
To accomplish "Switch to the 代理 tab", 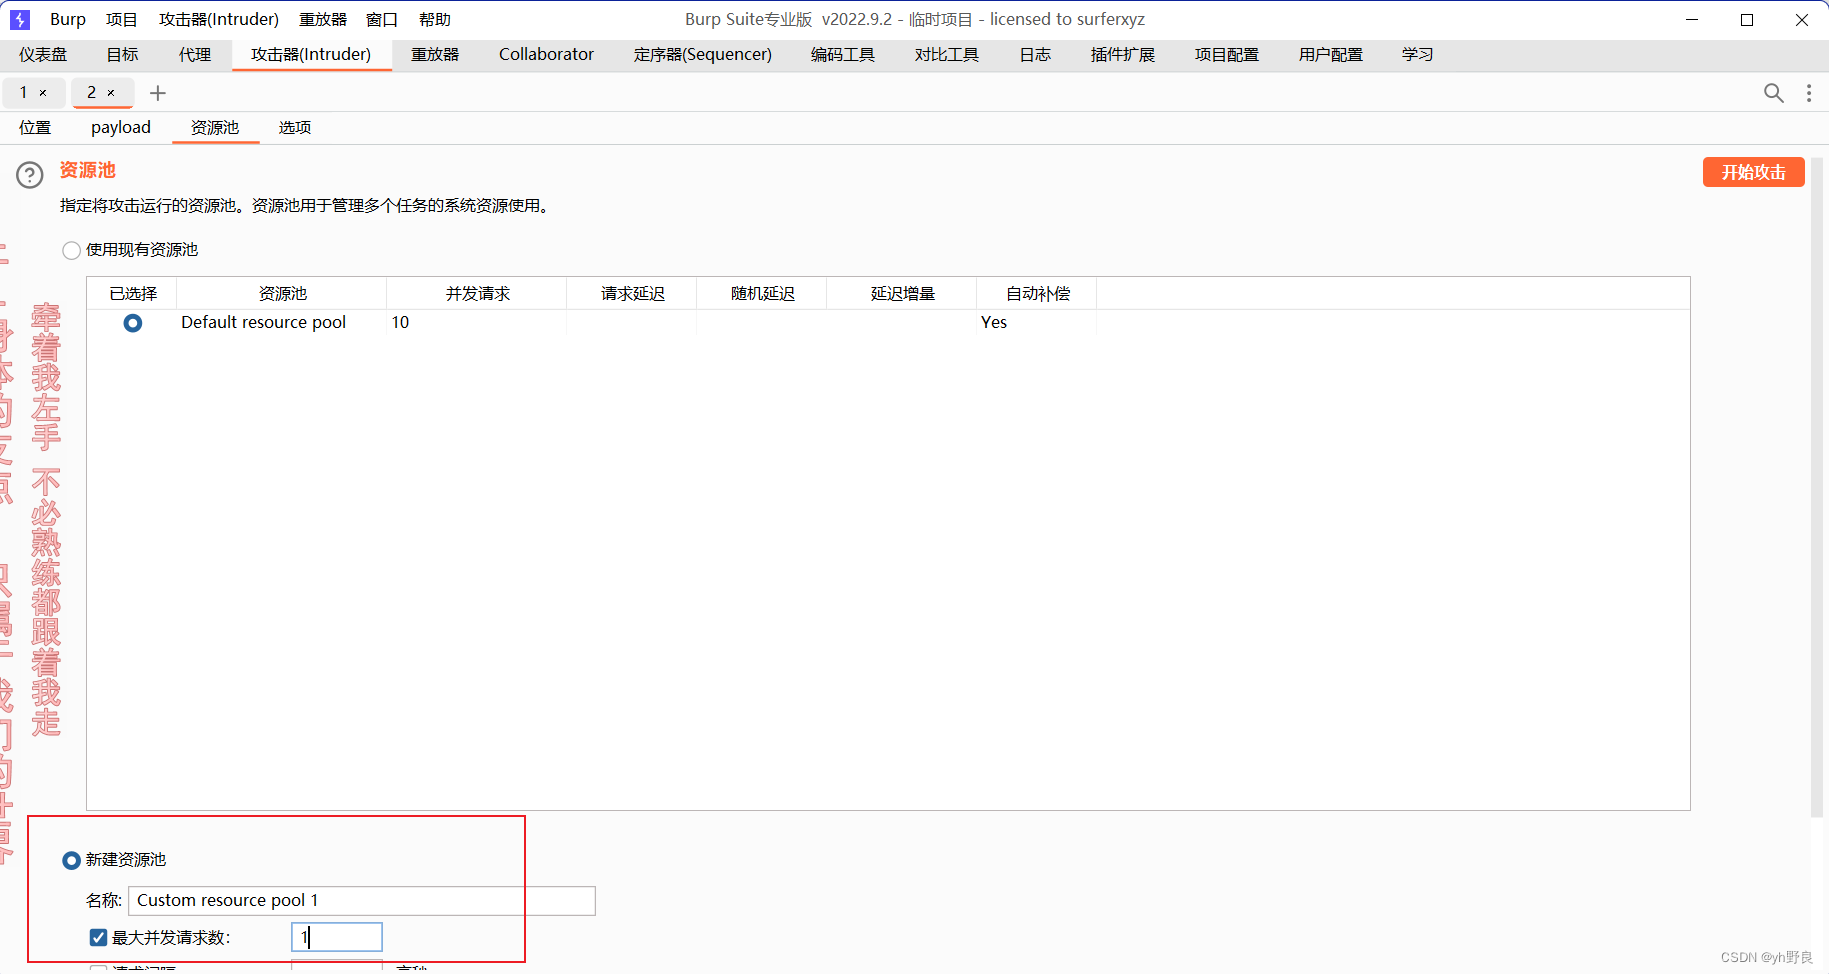I will coord(195,55).
